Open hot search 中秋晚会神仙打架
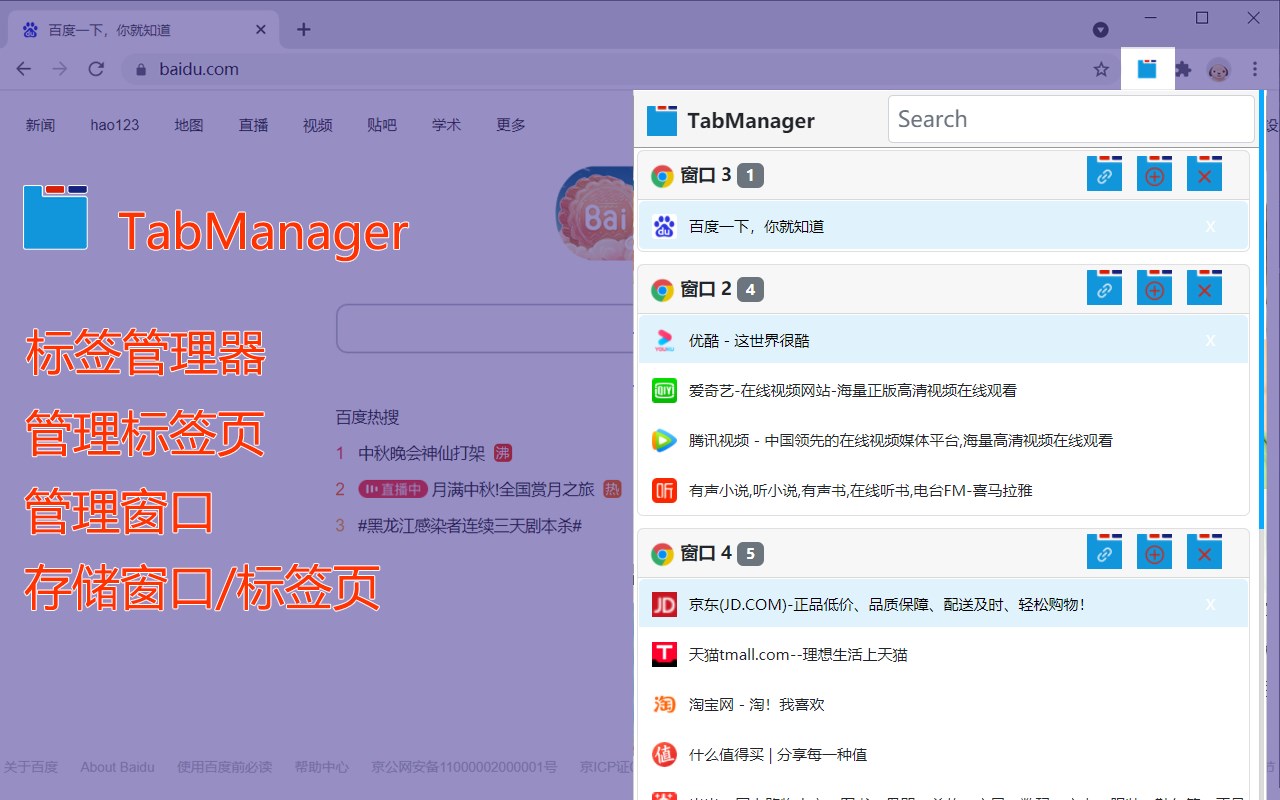This screenshot has height=800, width=1280. click(x=421, y=453)
